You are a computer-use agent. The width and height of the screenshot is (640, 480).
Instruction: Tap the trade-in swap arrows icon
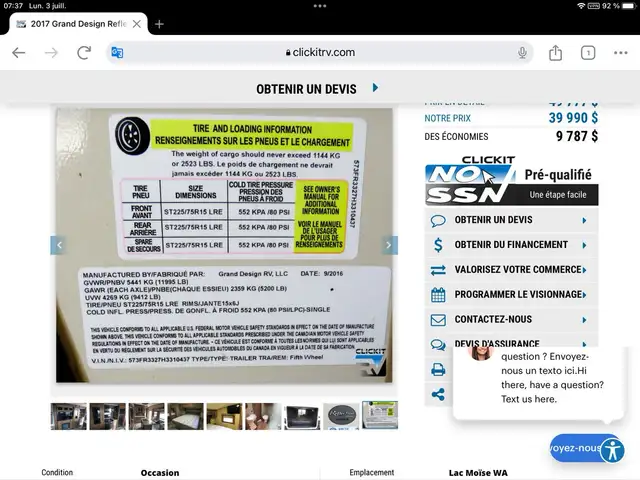coord(438,270)
